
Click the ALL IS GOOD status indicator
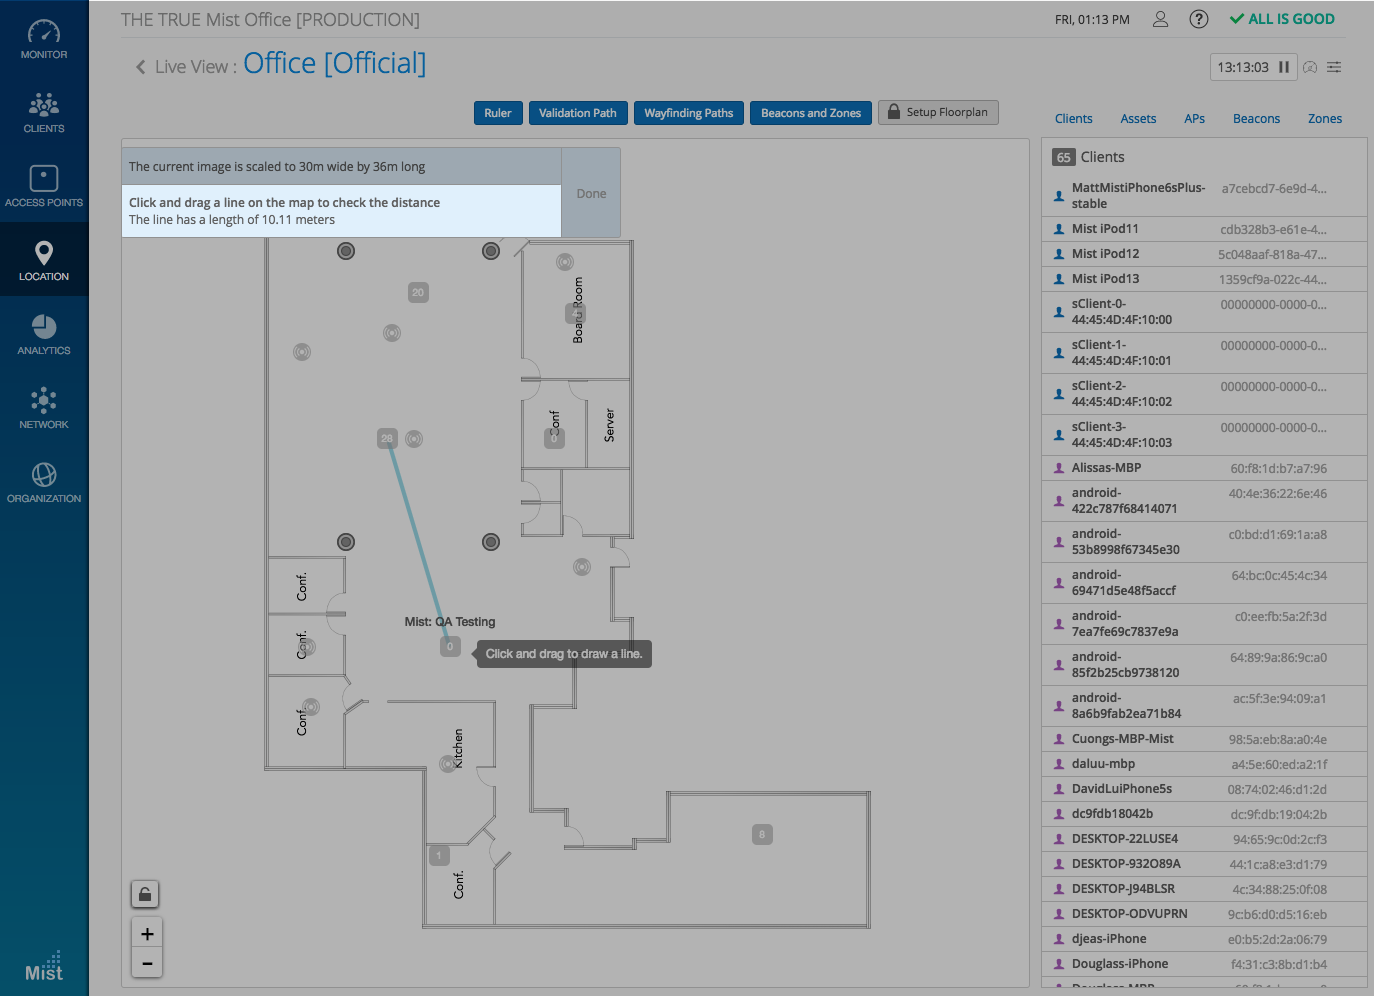pos(1282,19)
